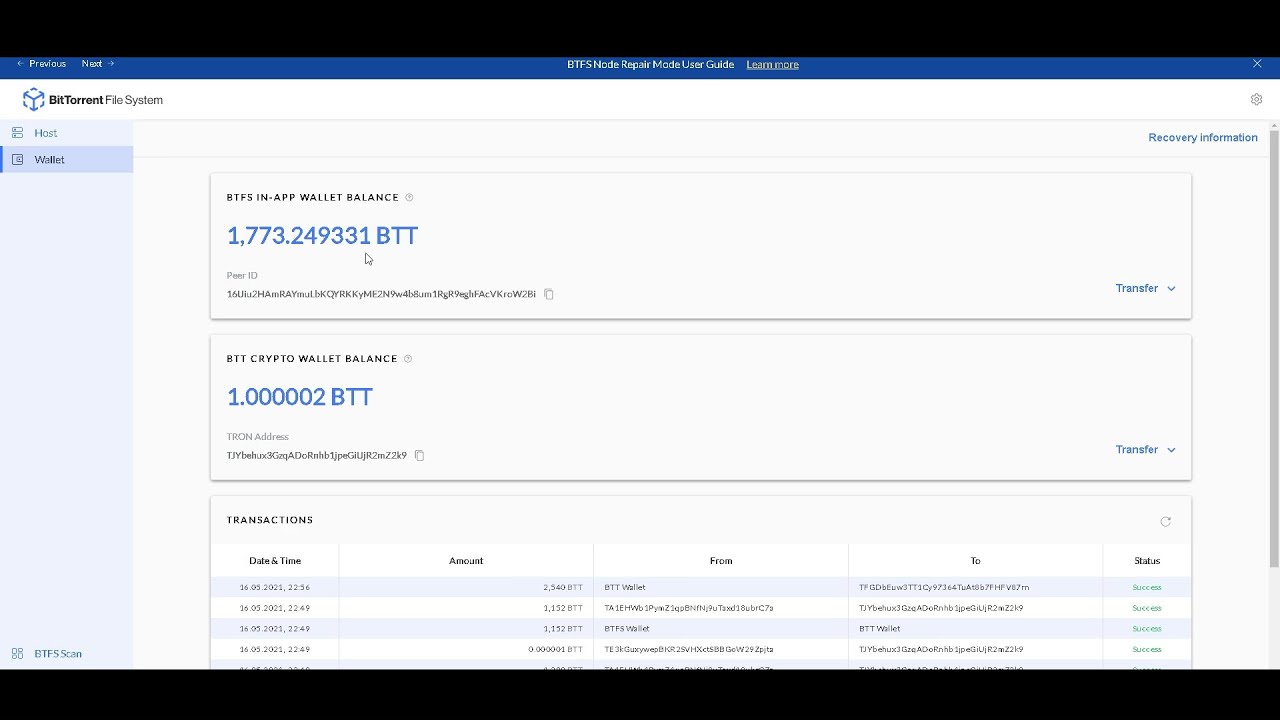Click the Status column header
1280x720 pixels.
tap(1147, 561)
